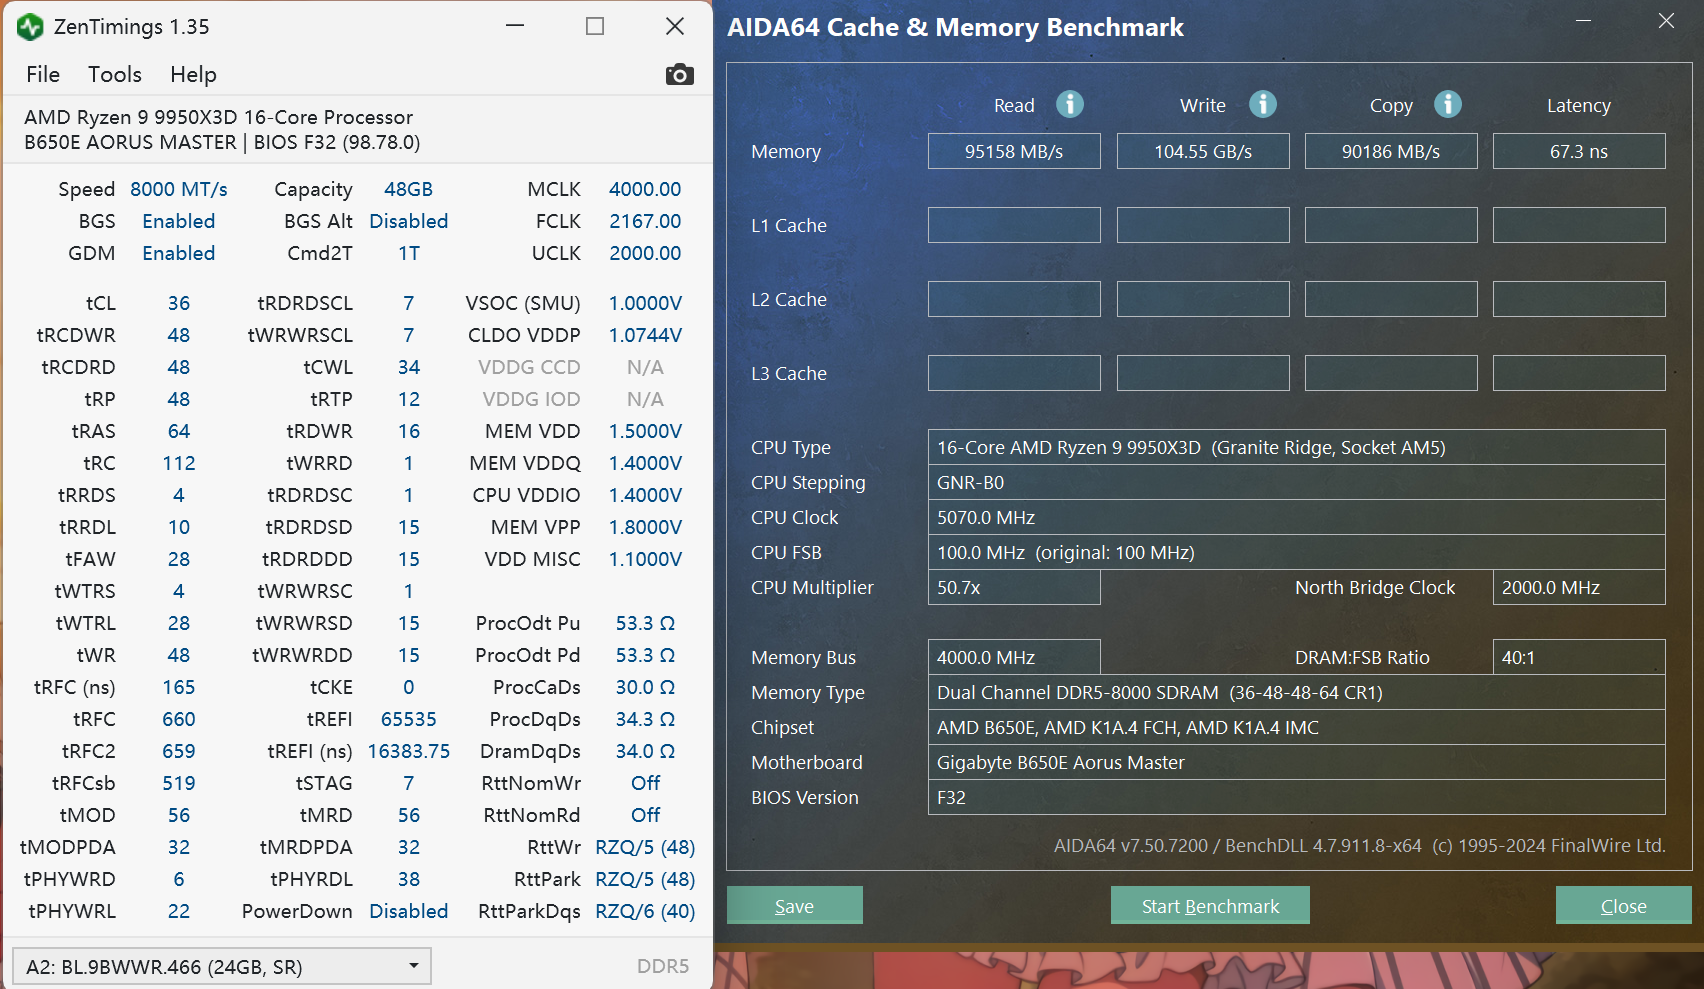Click the Memory Latency result box
The width and height of the screenshot is (1704, 989).
click(1578, 152)
